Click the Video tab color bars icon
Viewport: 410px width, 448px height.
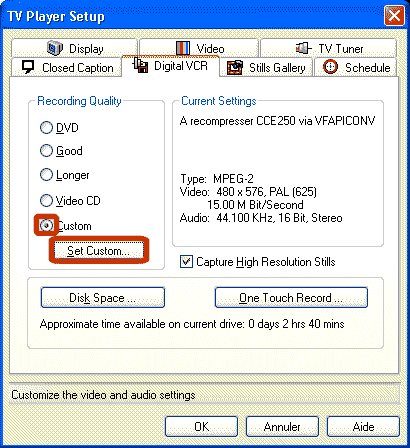click(x=183, y=48)
